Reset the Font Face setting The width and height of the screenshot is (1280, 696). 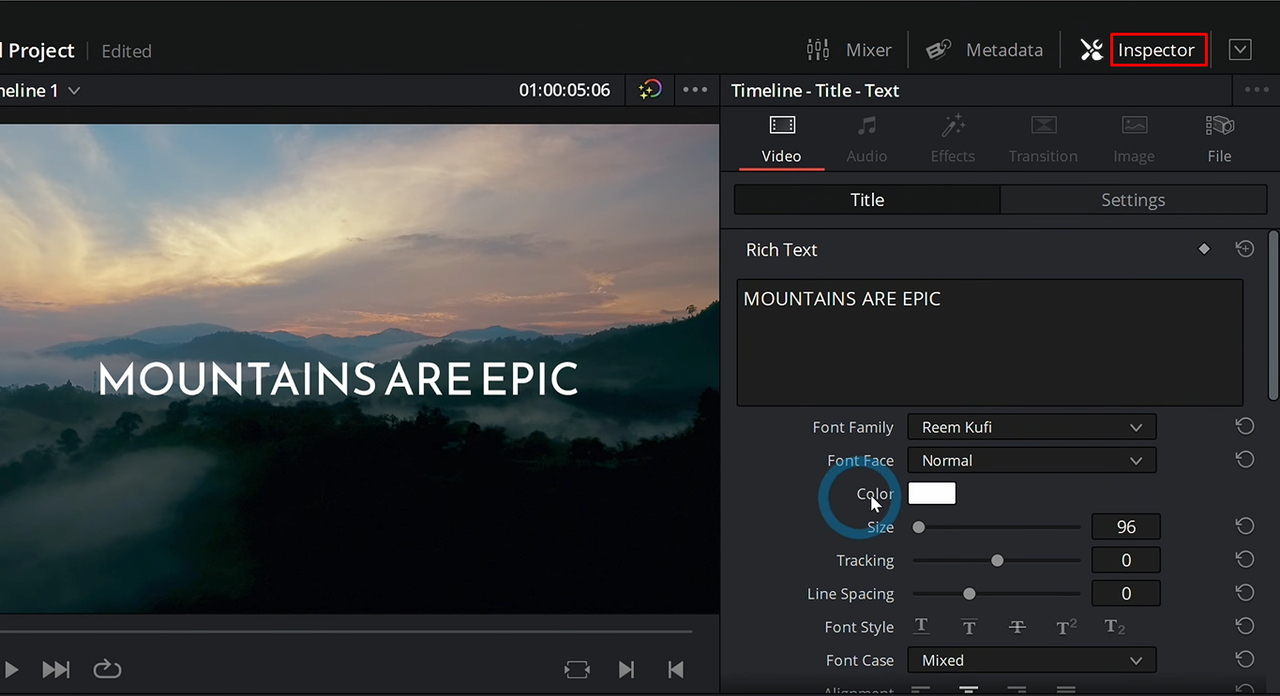tap(1244, 460)
